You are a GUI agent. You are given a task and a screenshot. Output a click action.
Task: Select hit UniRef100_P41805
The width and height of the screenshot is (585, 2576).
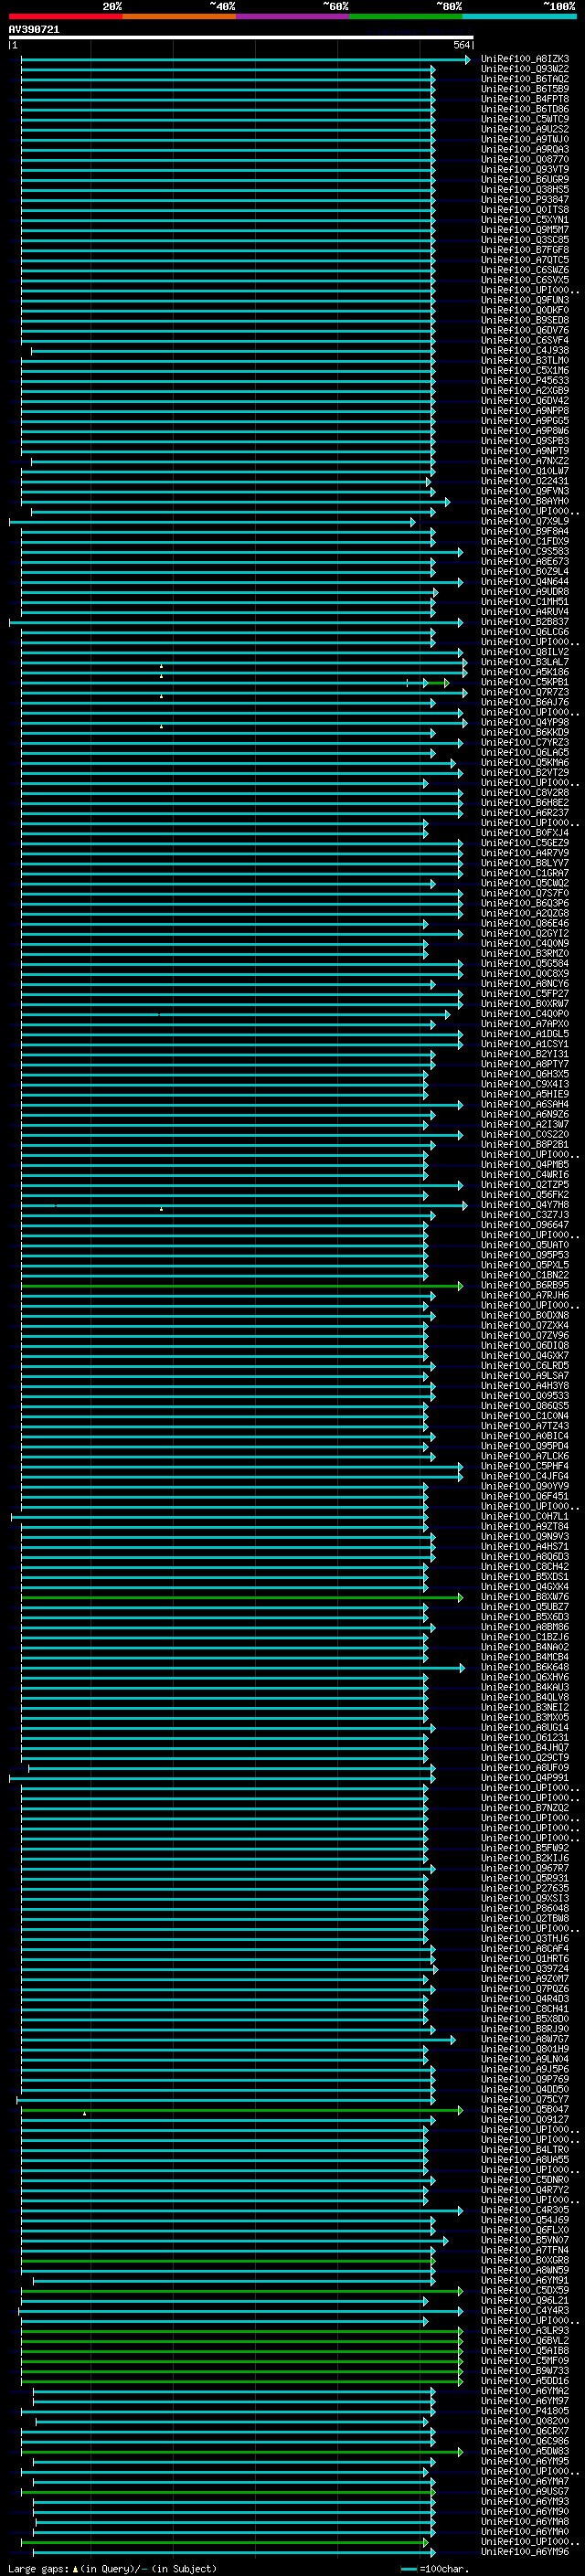(525, 2411)
